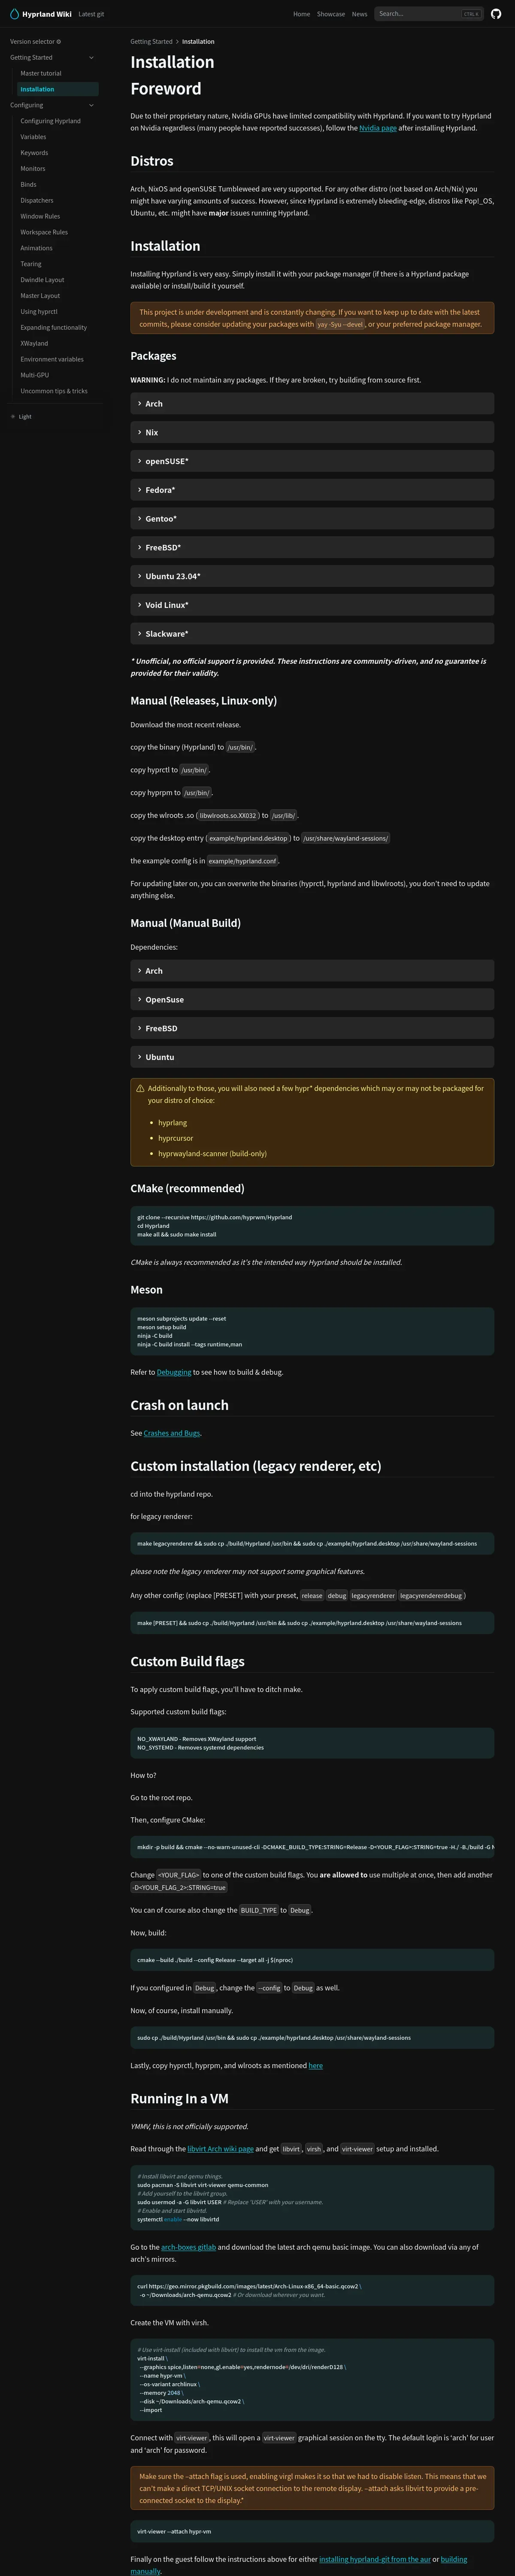Expand the Arch dependencies under Manual Build
This screenshot has width=515, height=2576.
pyautogui.click(x=312, y=971)
